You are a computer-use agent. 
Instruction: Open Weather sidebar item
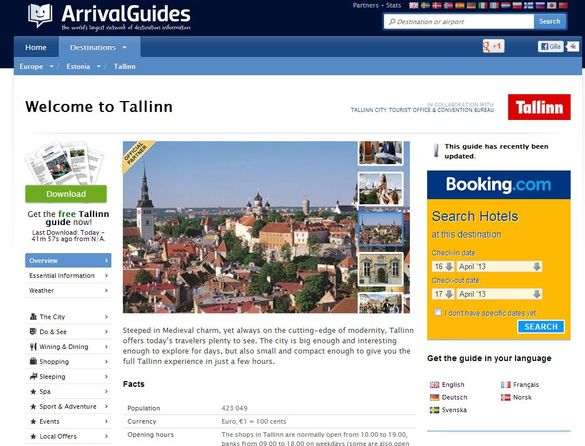68,290
